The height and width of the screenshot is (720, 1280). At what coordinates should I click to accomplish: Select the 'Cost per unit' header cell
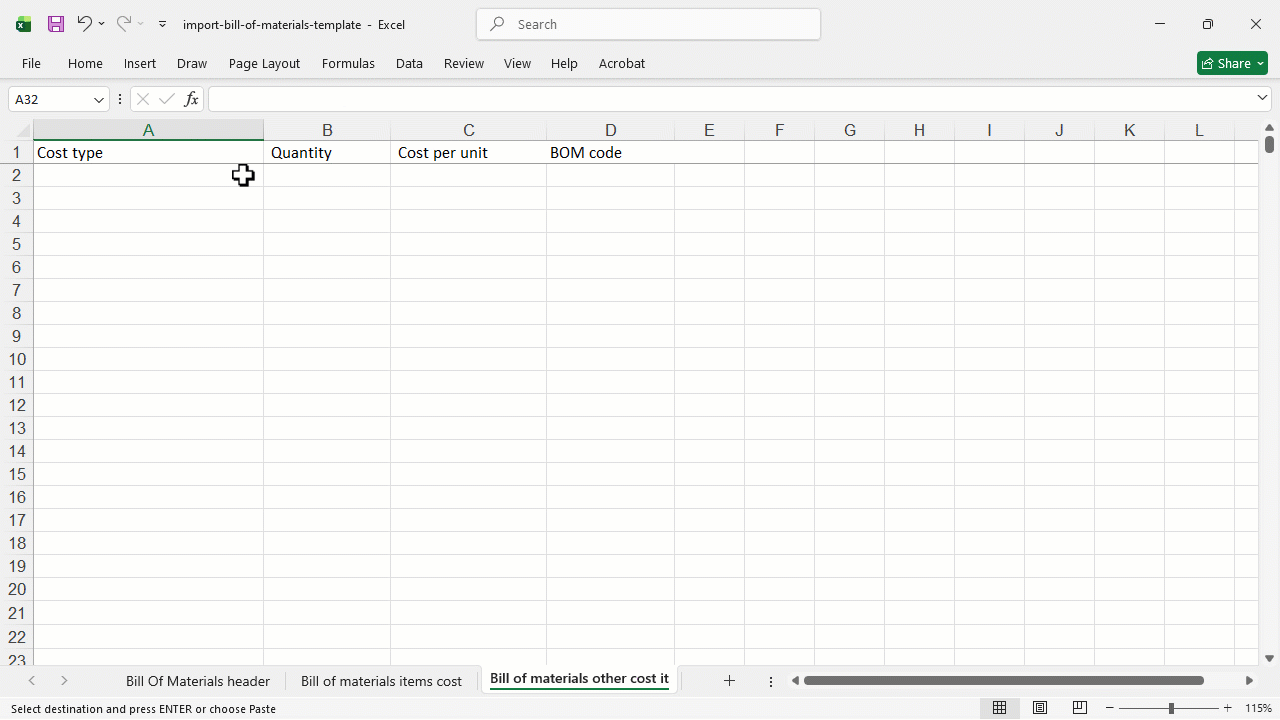pos(468,153)
